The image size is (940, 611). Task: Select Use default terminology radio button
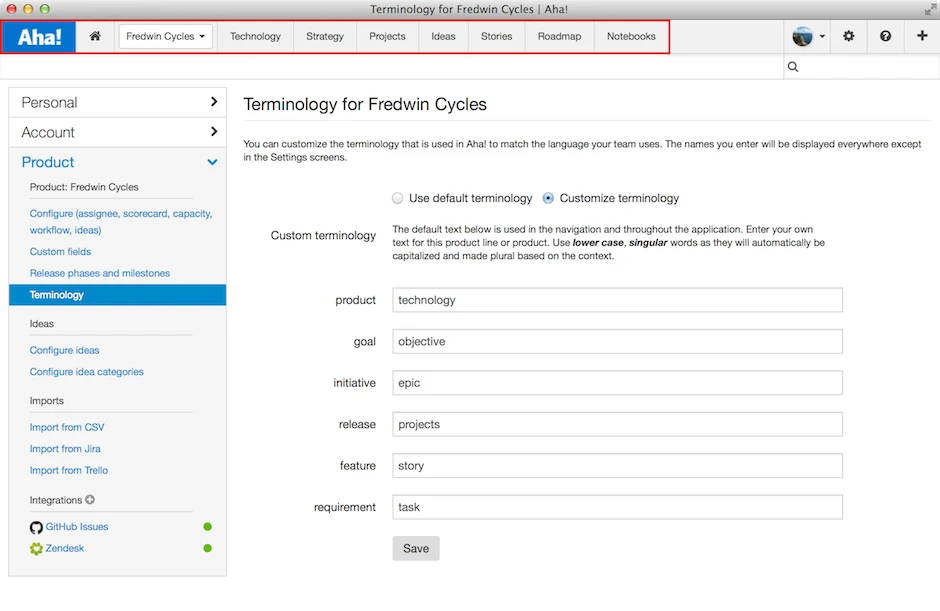(397, 198)
